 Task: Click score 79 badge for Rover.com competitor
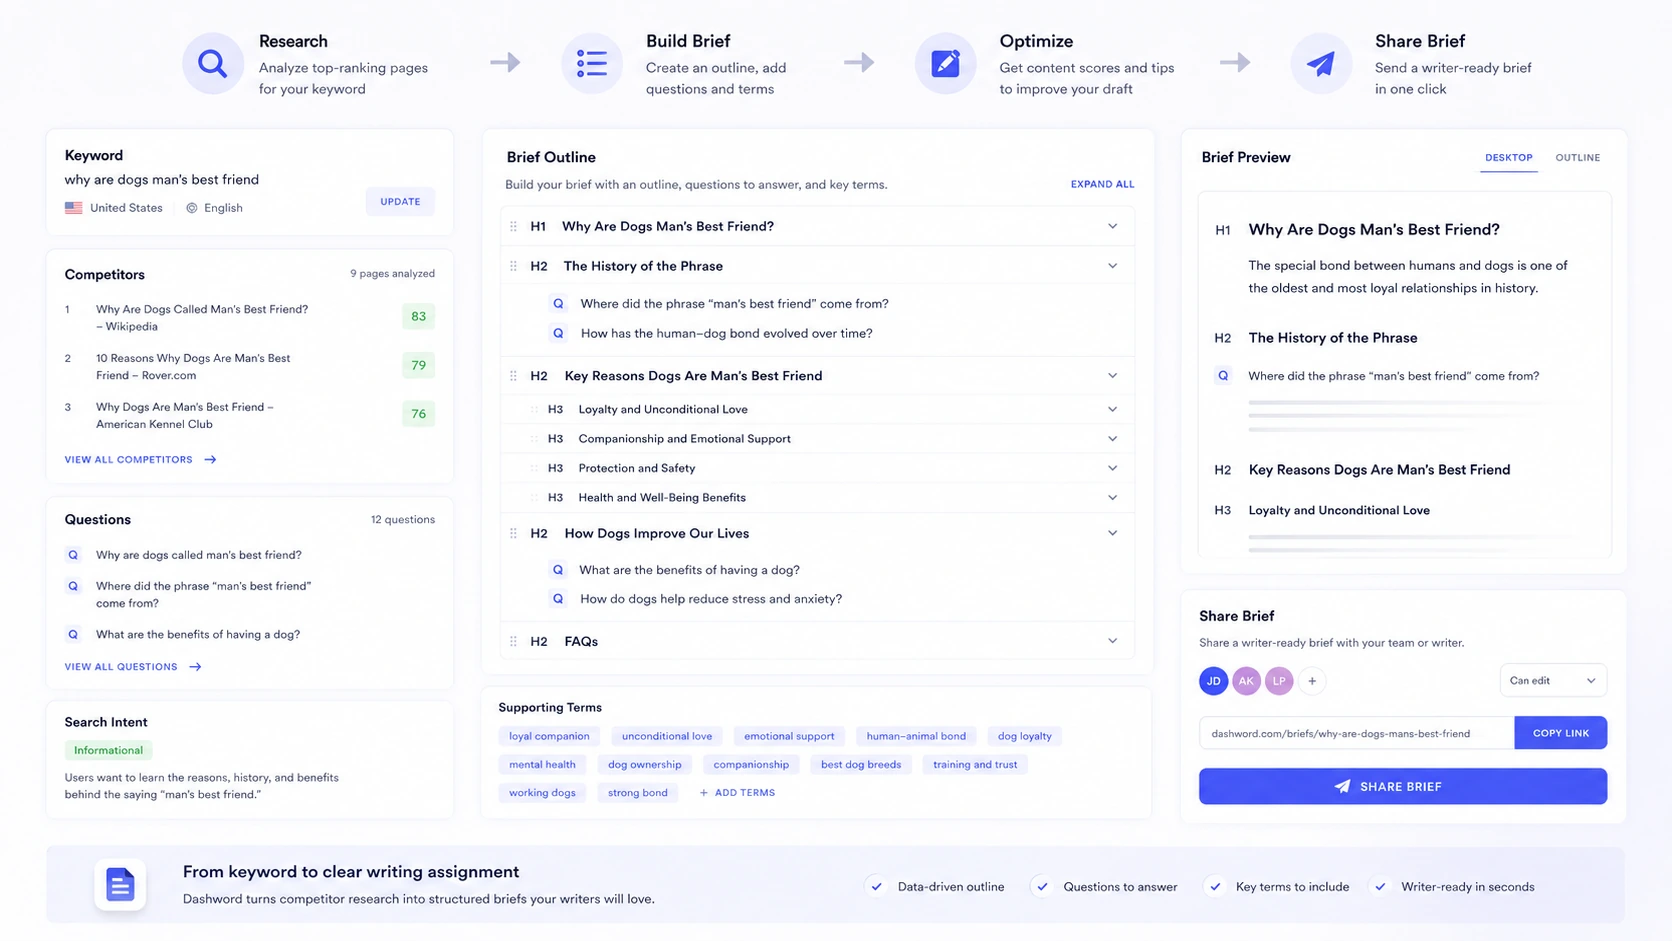[418, 365]
